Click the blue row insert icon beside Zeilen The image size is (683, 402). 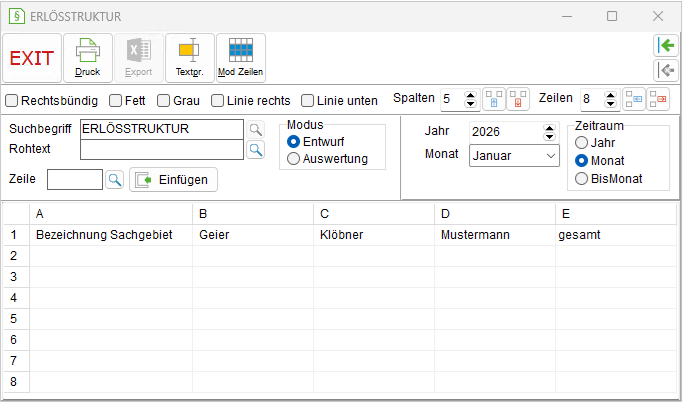[x=634, y=99]
